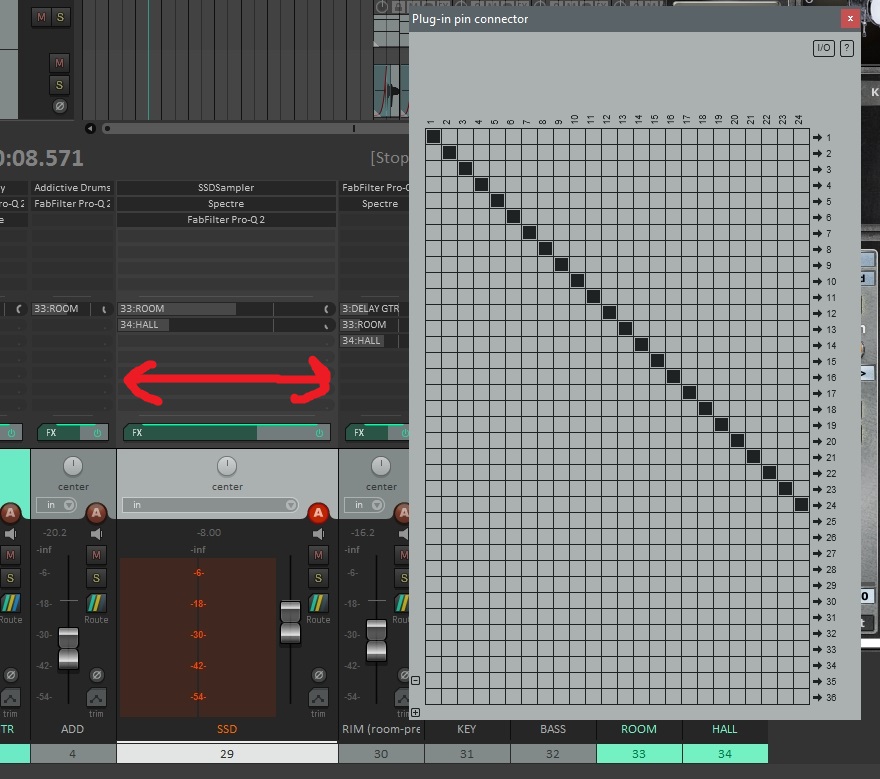The height and width of the screenshot is (779, 880).
Task: Solo the SSD mixer strip
Action: pos(318,578)
